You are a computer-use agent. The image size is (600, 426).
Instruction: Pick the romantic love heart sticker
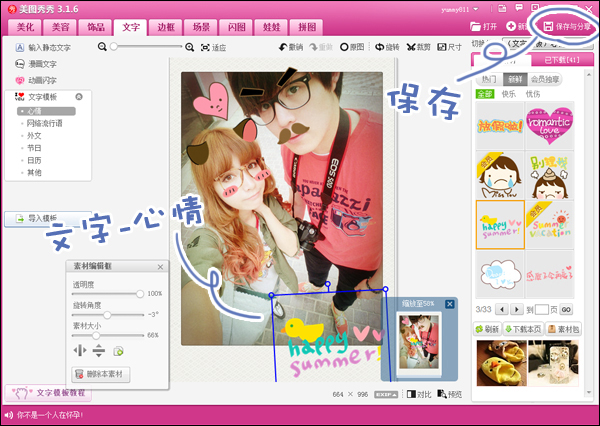(x=549, y=125)
